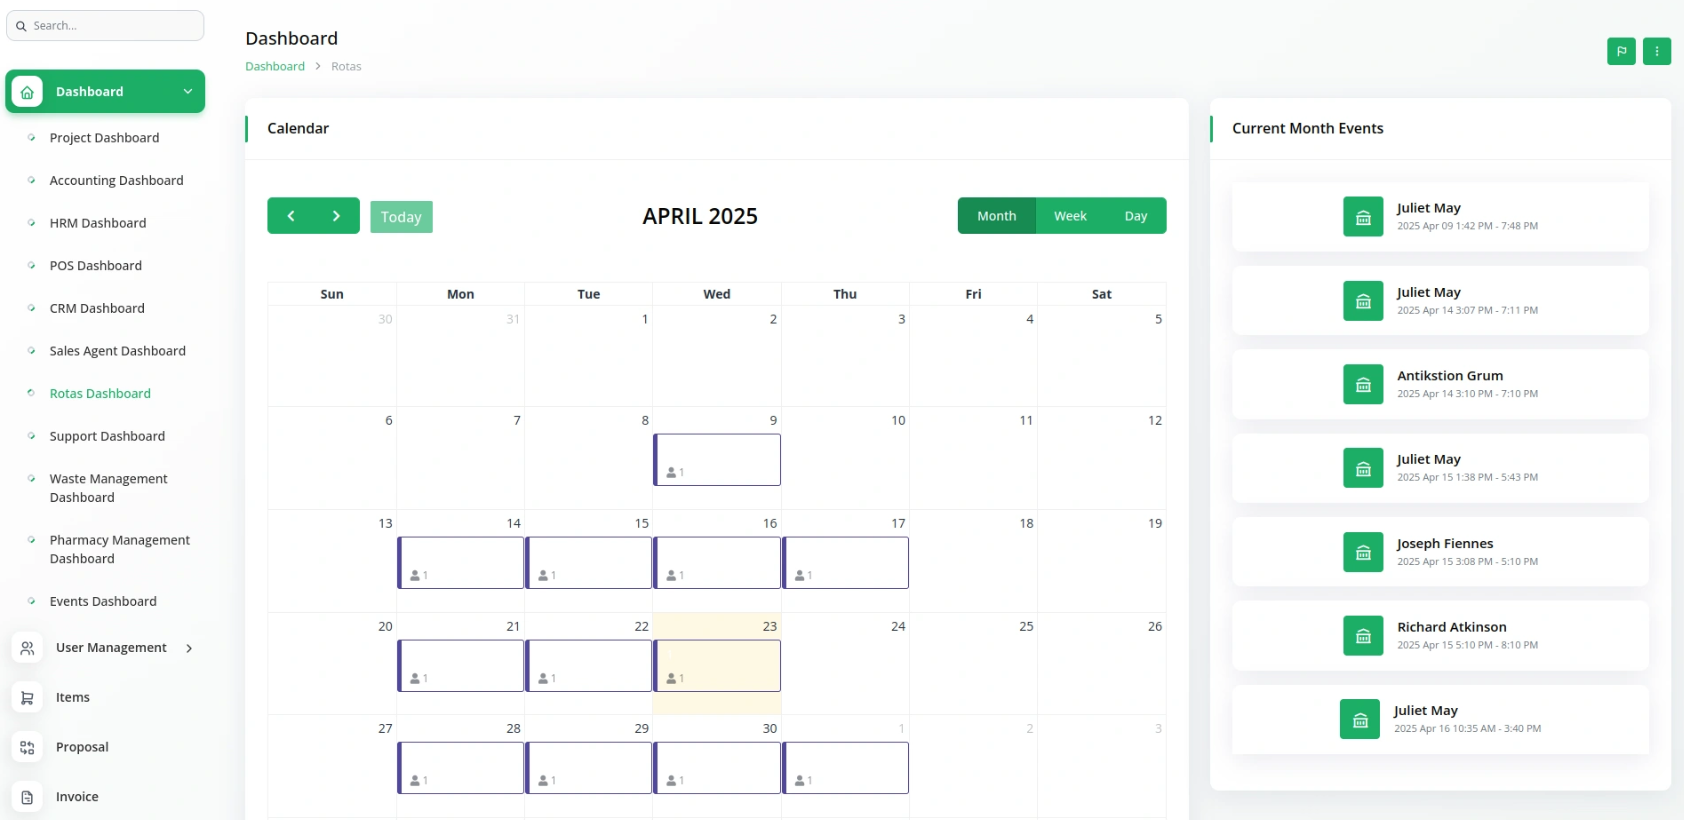
Task: Open Sales Agent Dashboard
Action: coord(117,351)
